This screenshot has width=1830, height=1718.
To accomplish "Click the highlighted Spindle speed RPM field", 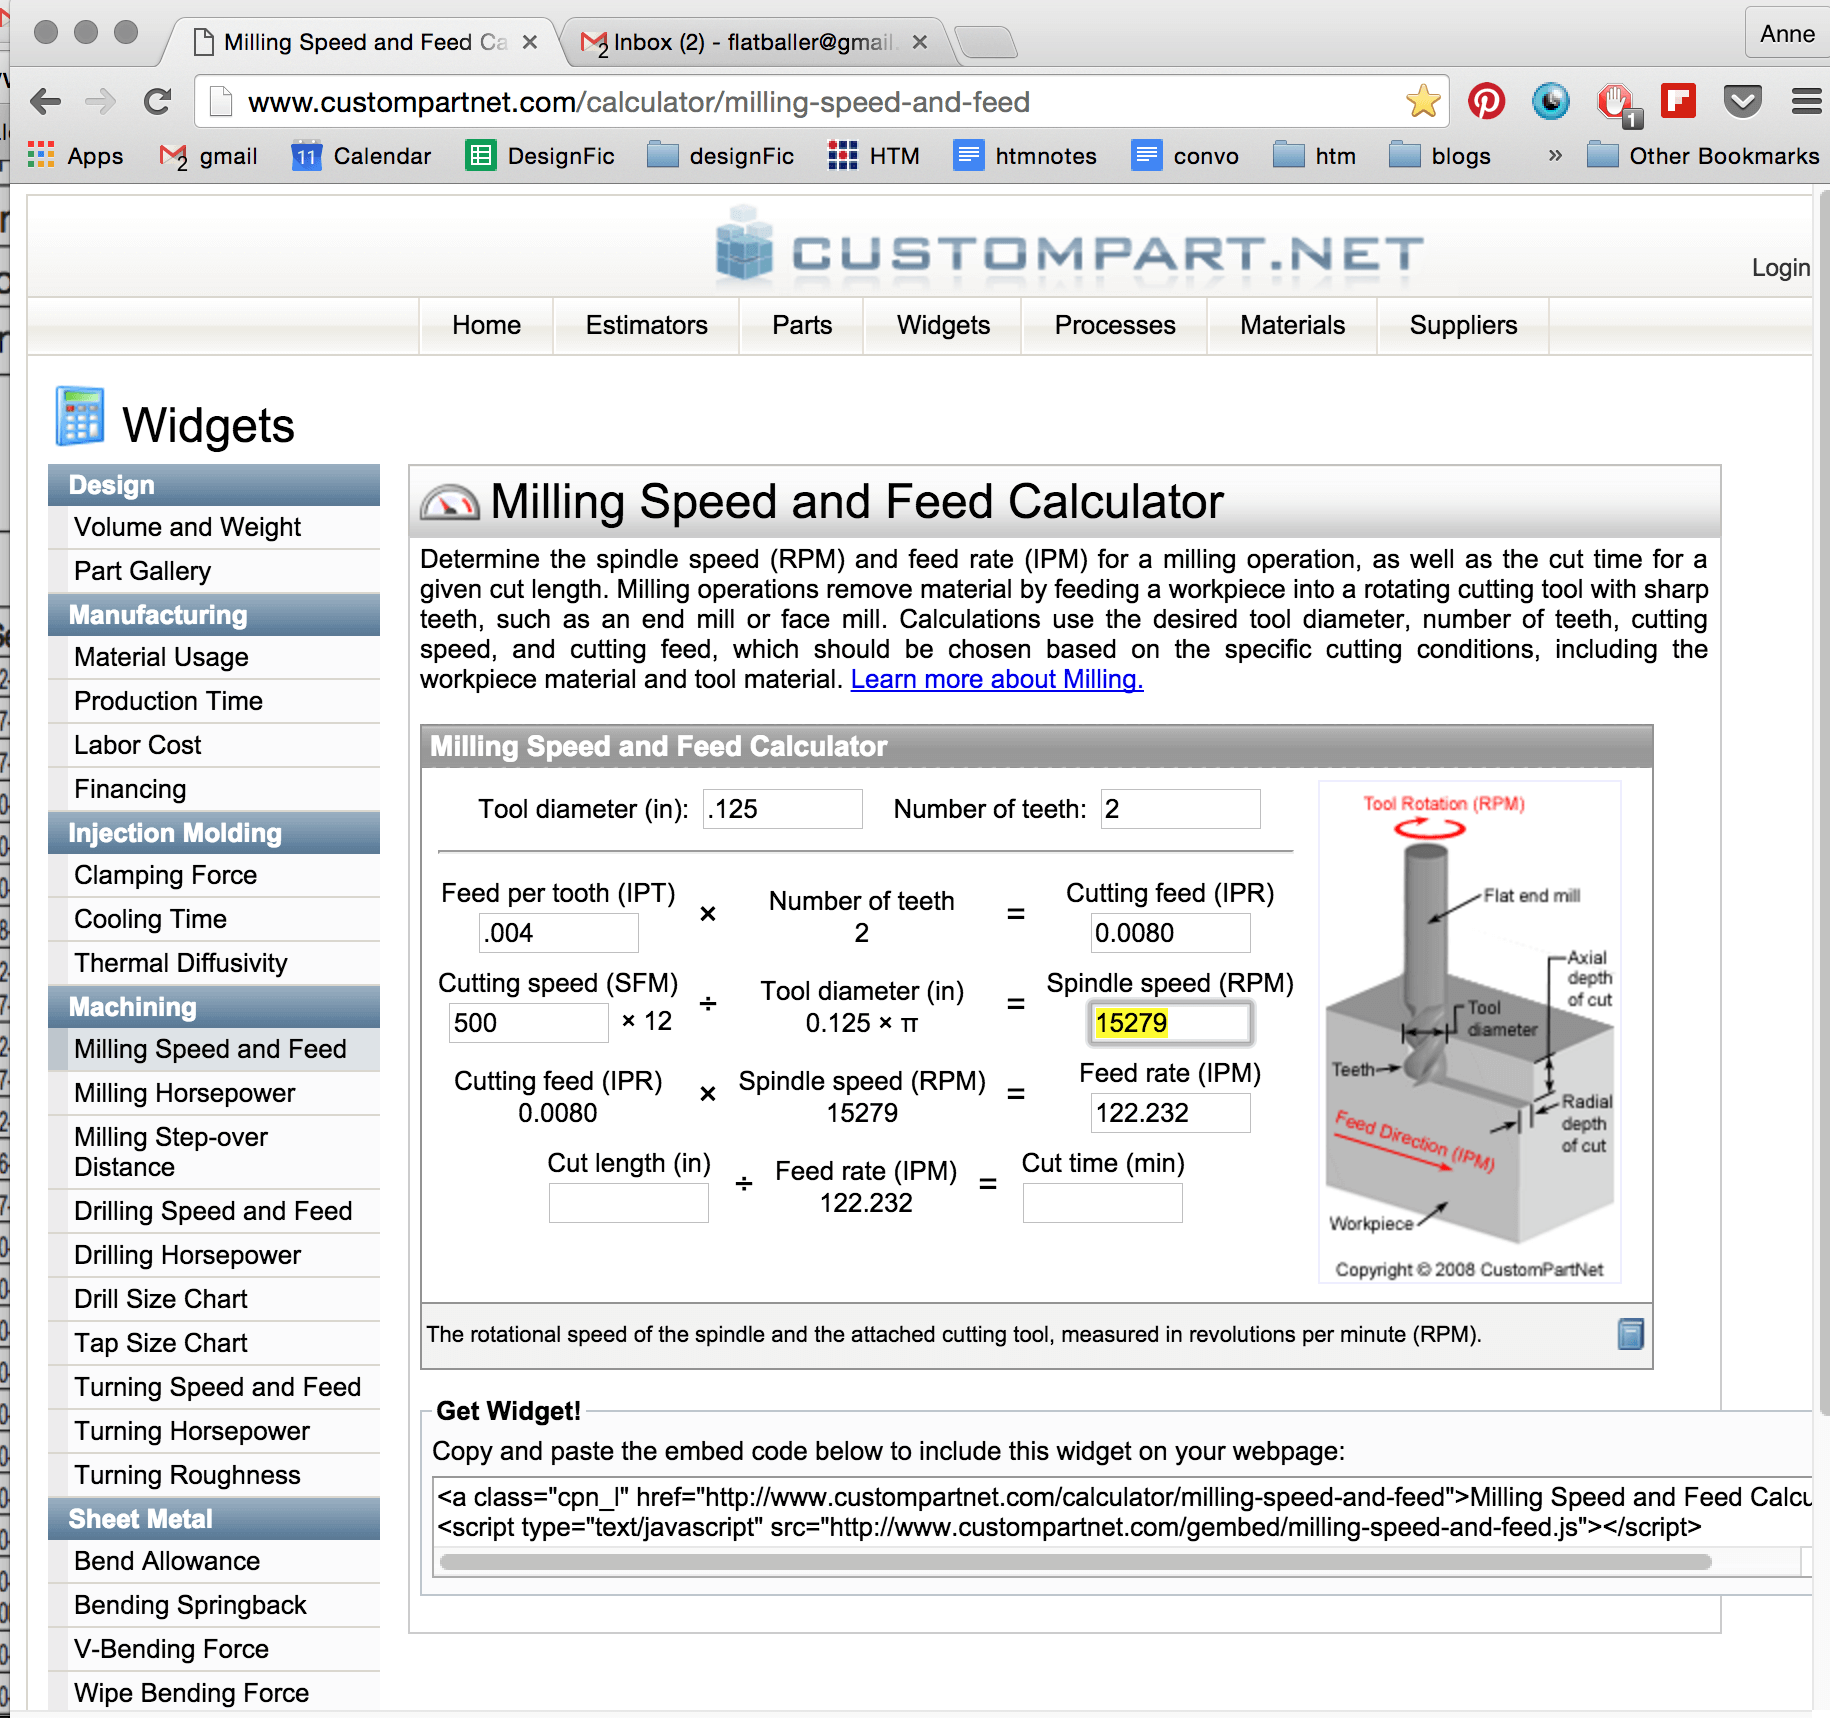I will (x=1170, y=1023).
